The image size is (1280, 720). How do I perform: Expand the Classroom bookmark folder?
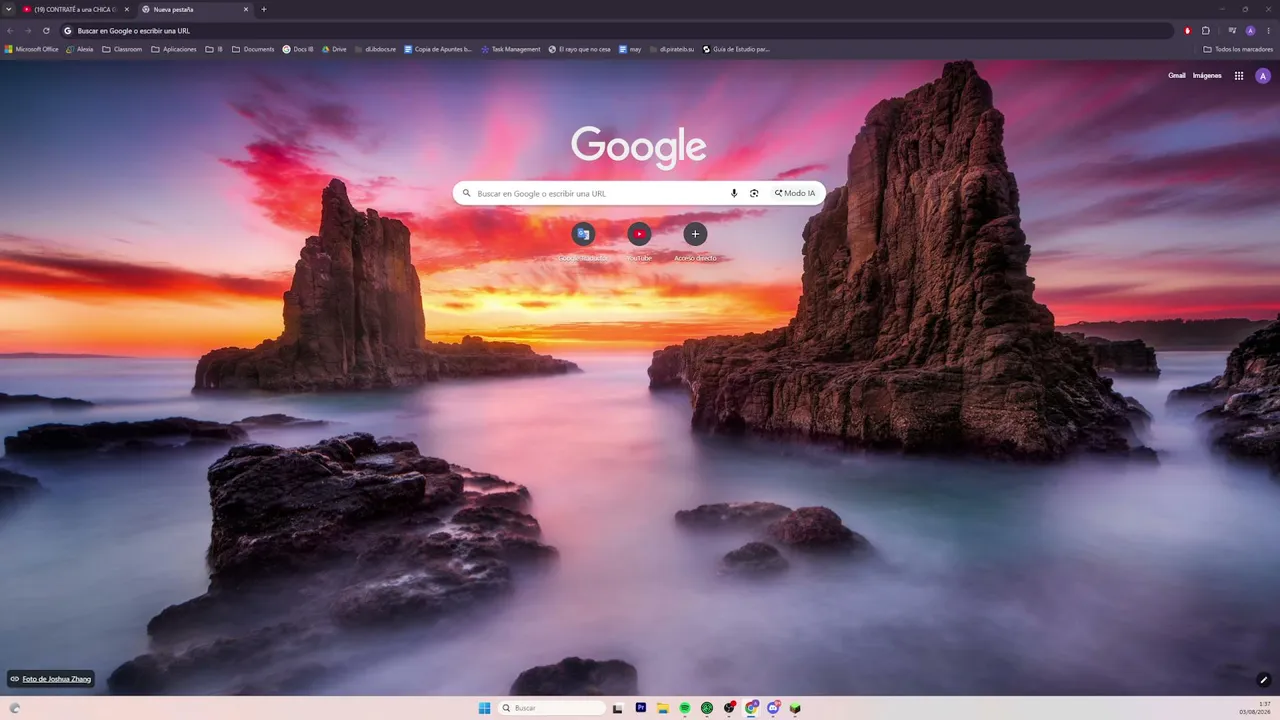[x=122, y=49]
